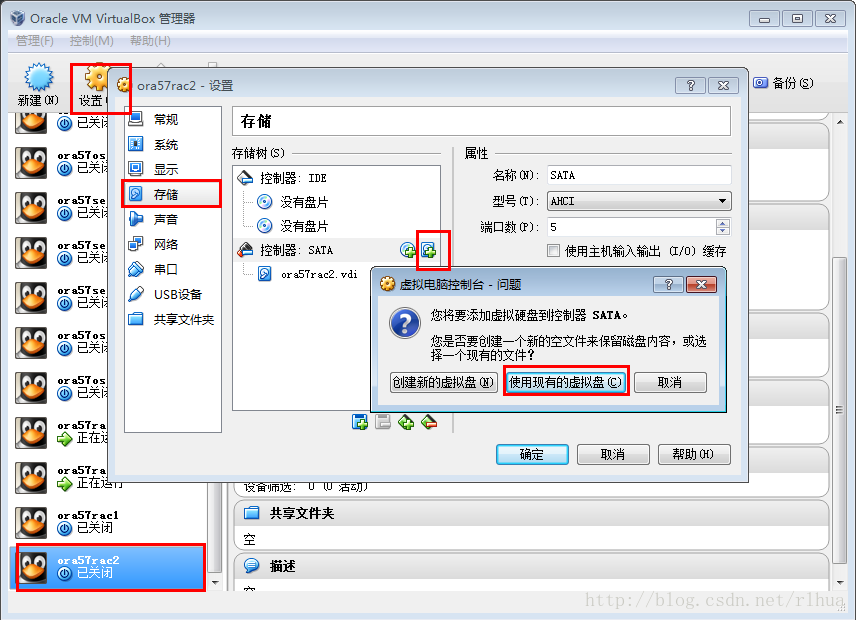The image size is (856, 620).
Task: Select 控制器: IDE in storage tree
Action: click(337, 178)
